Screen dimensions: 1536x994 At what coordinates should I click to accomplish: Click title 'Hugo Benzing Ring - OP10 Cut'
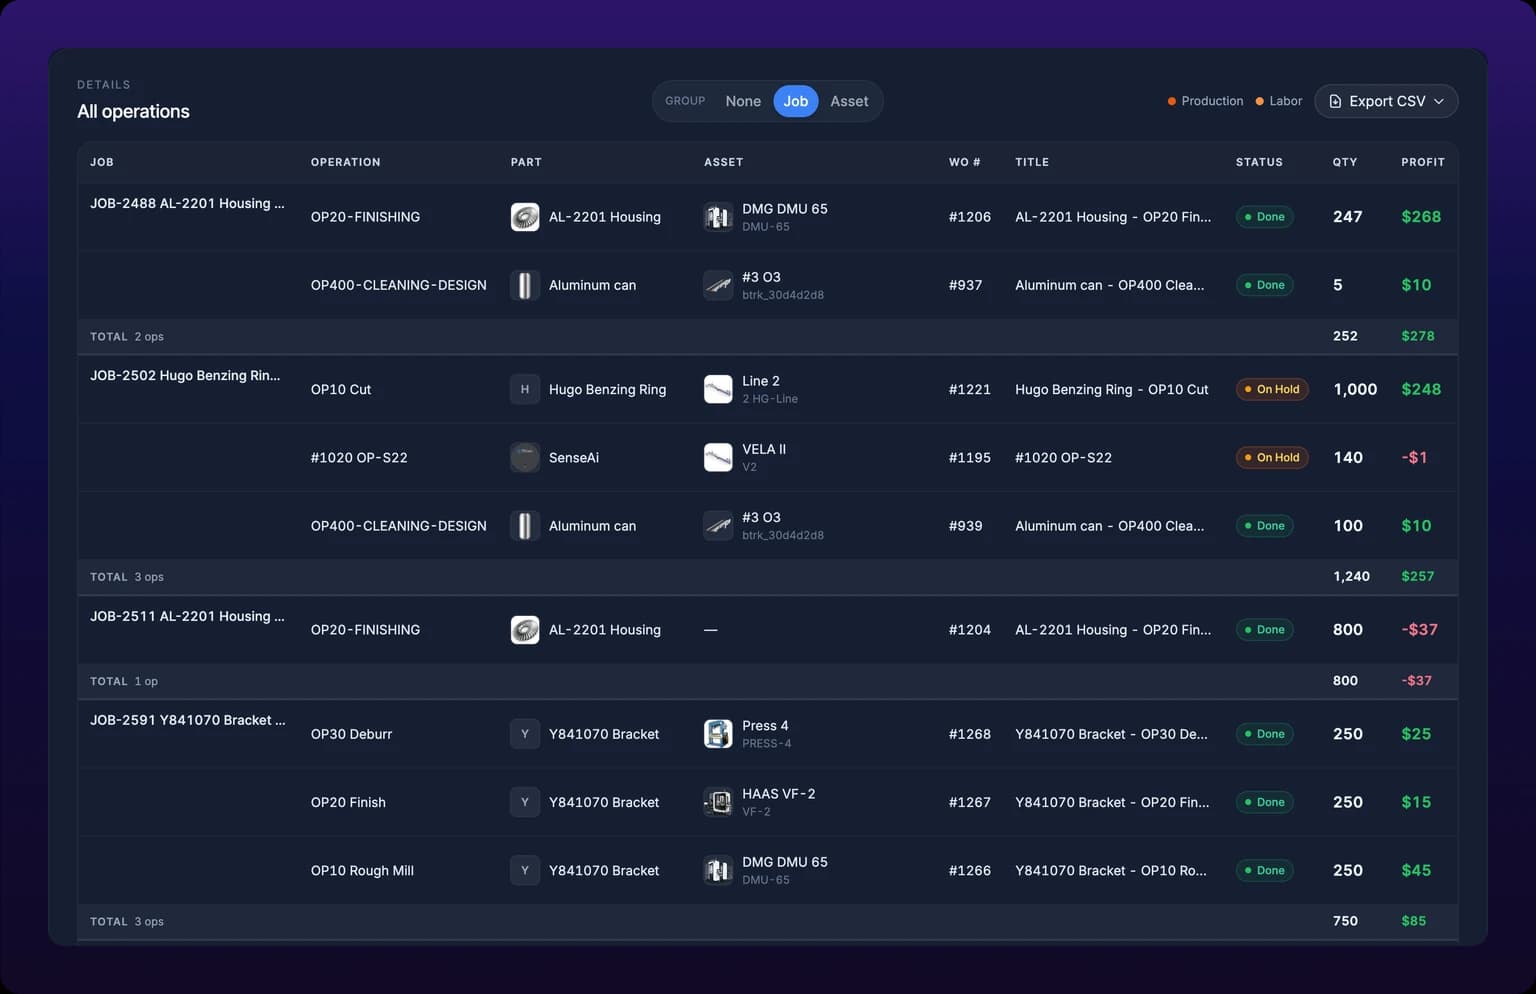point(1112,389)
